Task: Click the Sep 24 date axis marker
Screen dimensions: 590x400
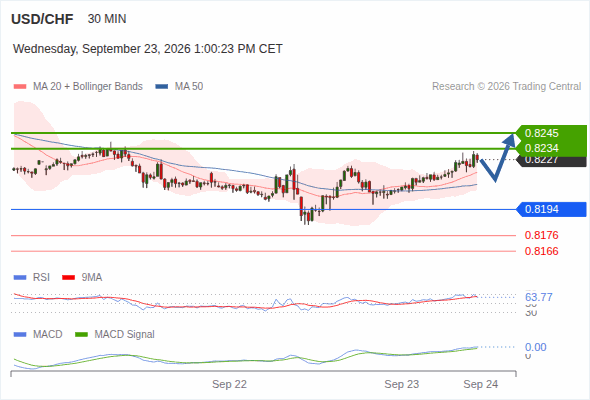Action: [481, 384]
